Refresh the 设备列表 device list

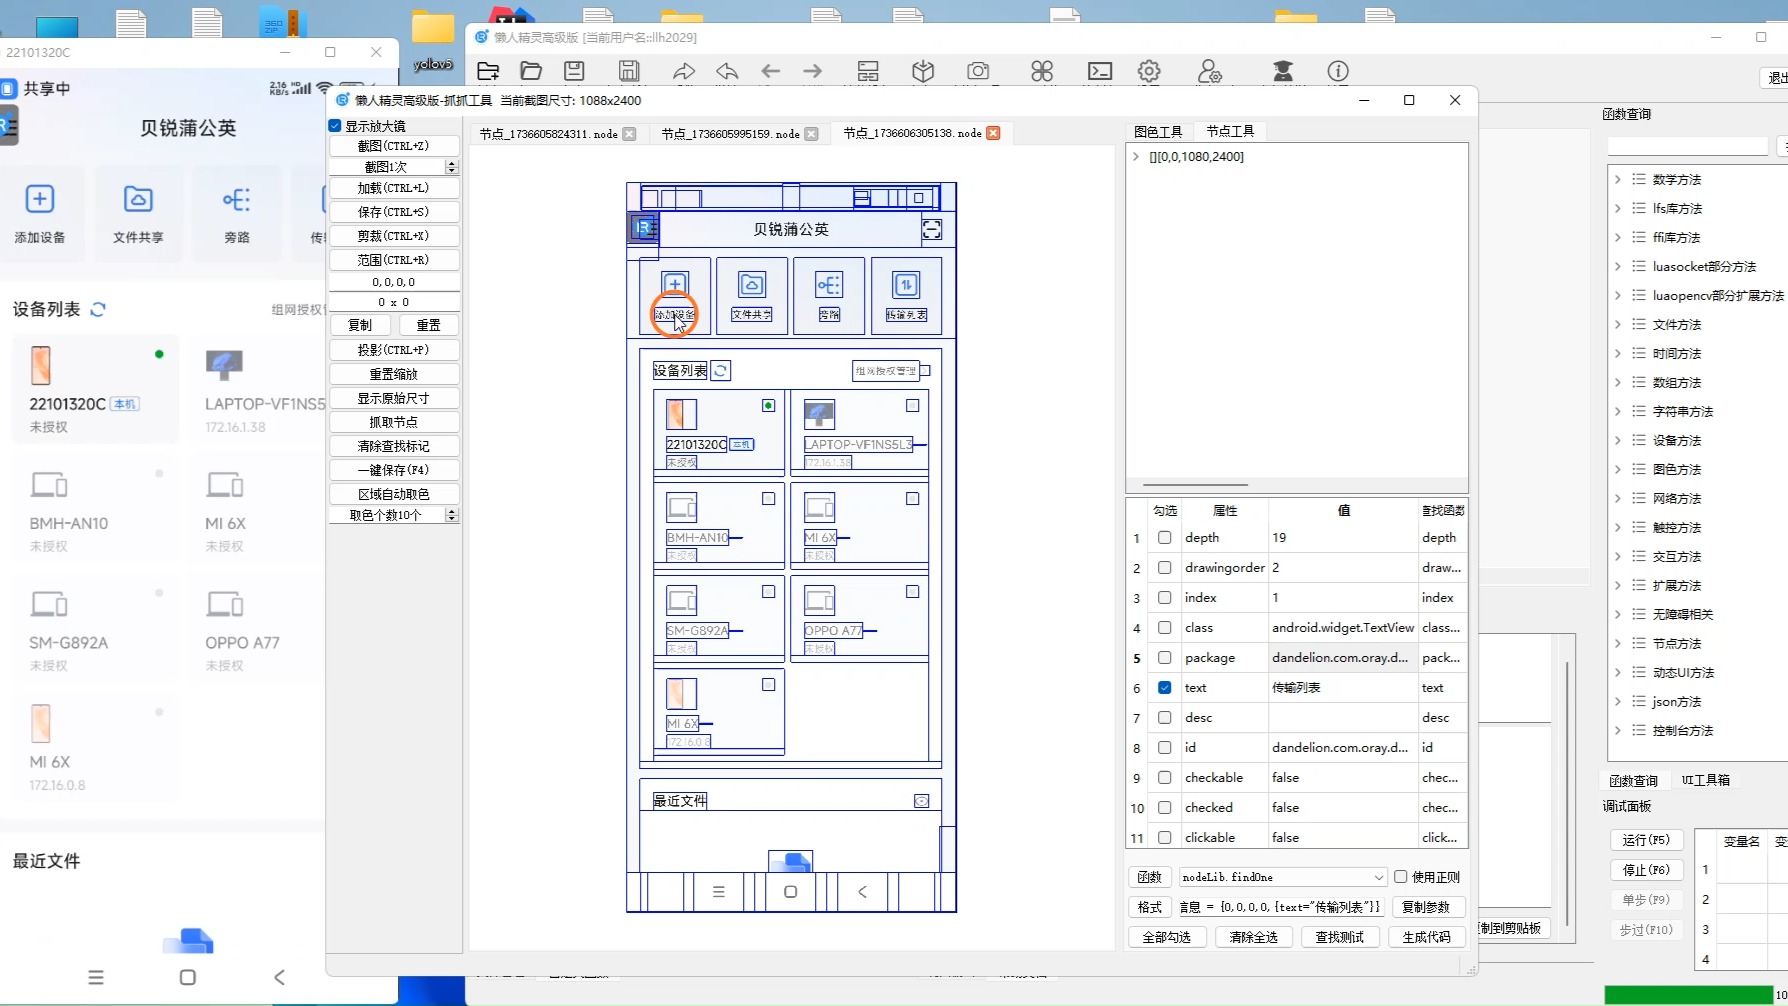coord(98,310)
